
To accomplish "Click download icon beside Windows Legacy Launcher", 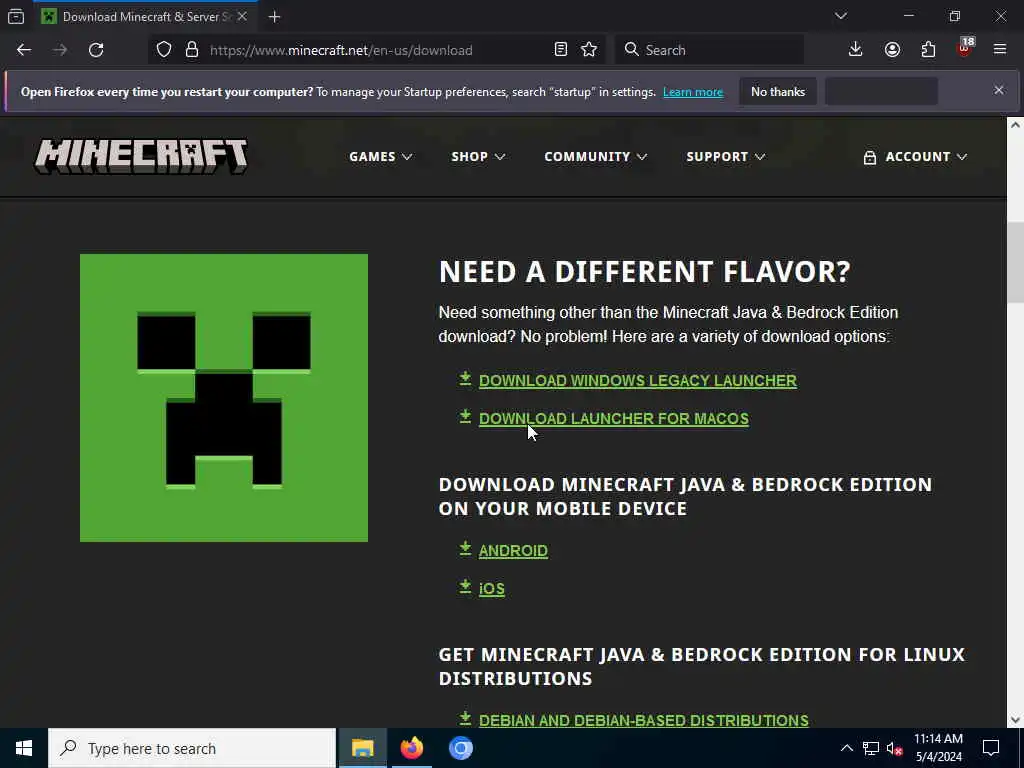I will [465, 379].
